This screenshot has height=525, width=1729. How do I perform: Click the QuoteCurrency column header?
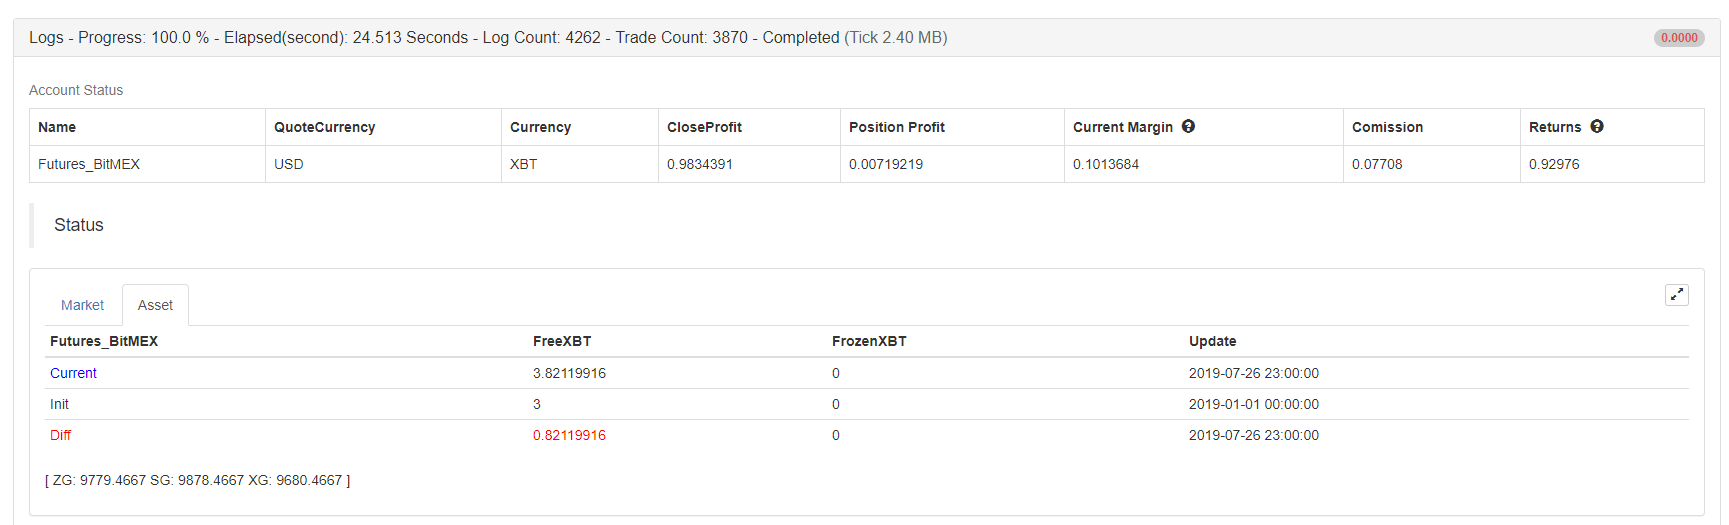pyautogui.click(x=324, y=127)
